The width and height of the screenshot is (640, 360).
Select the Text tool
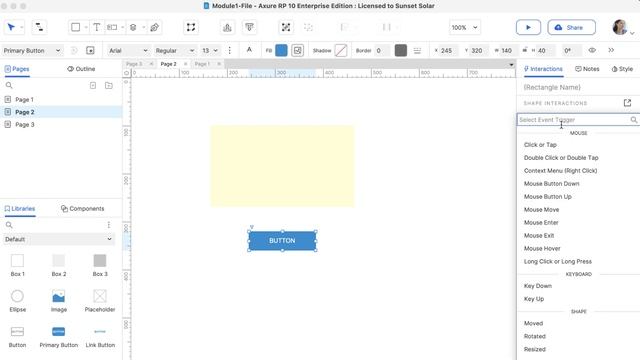(96, 27)
